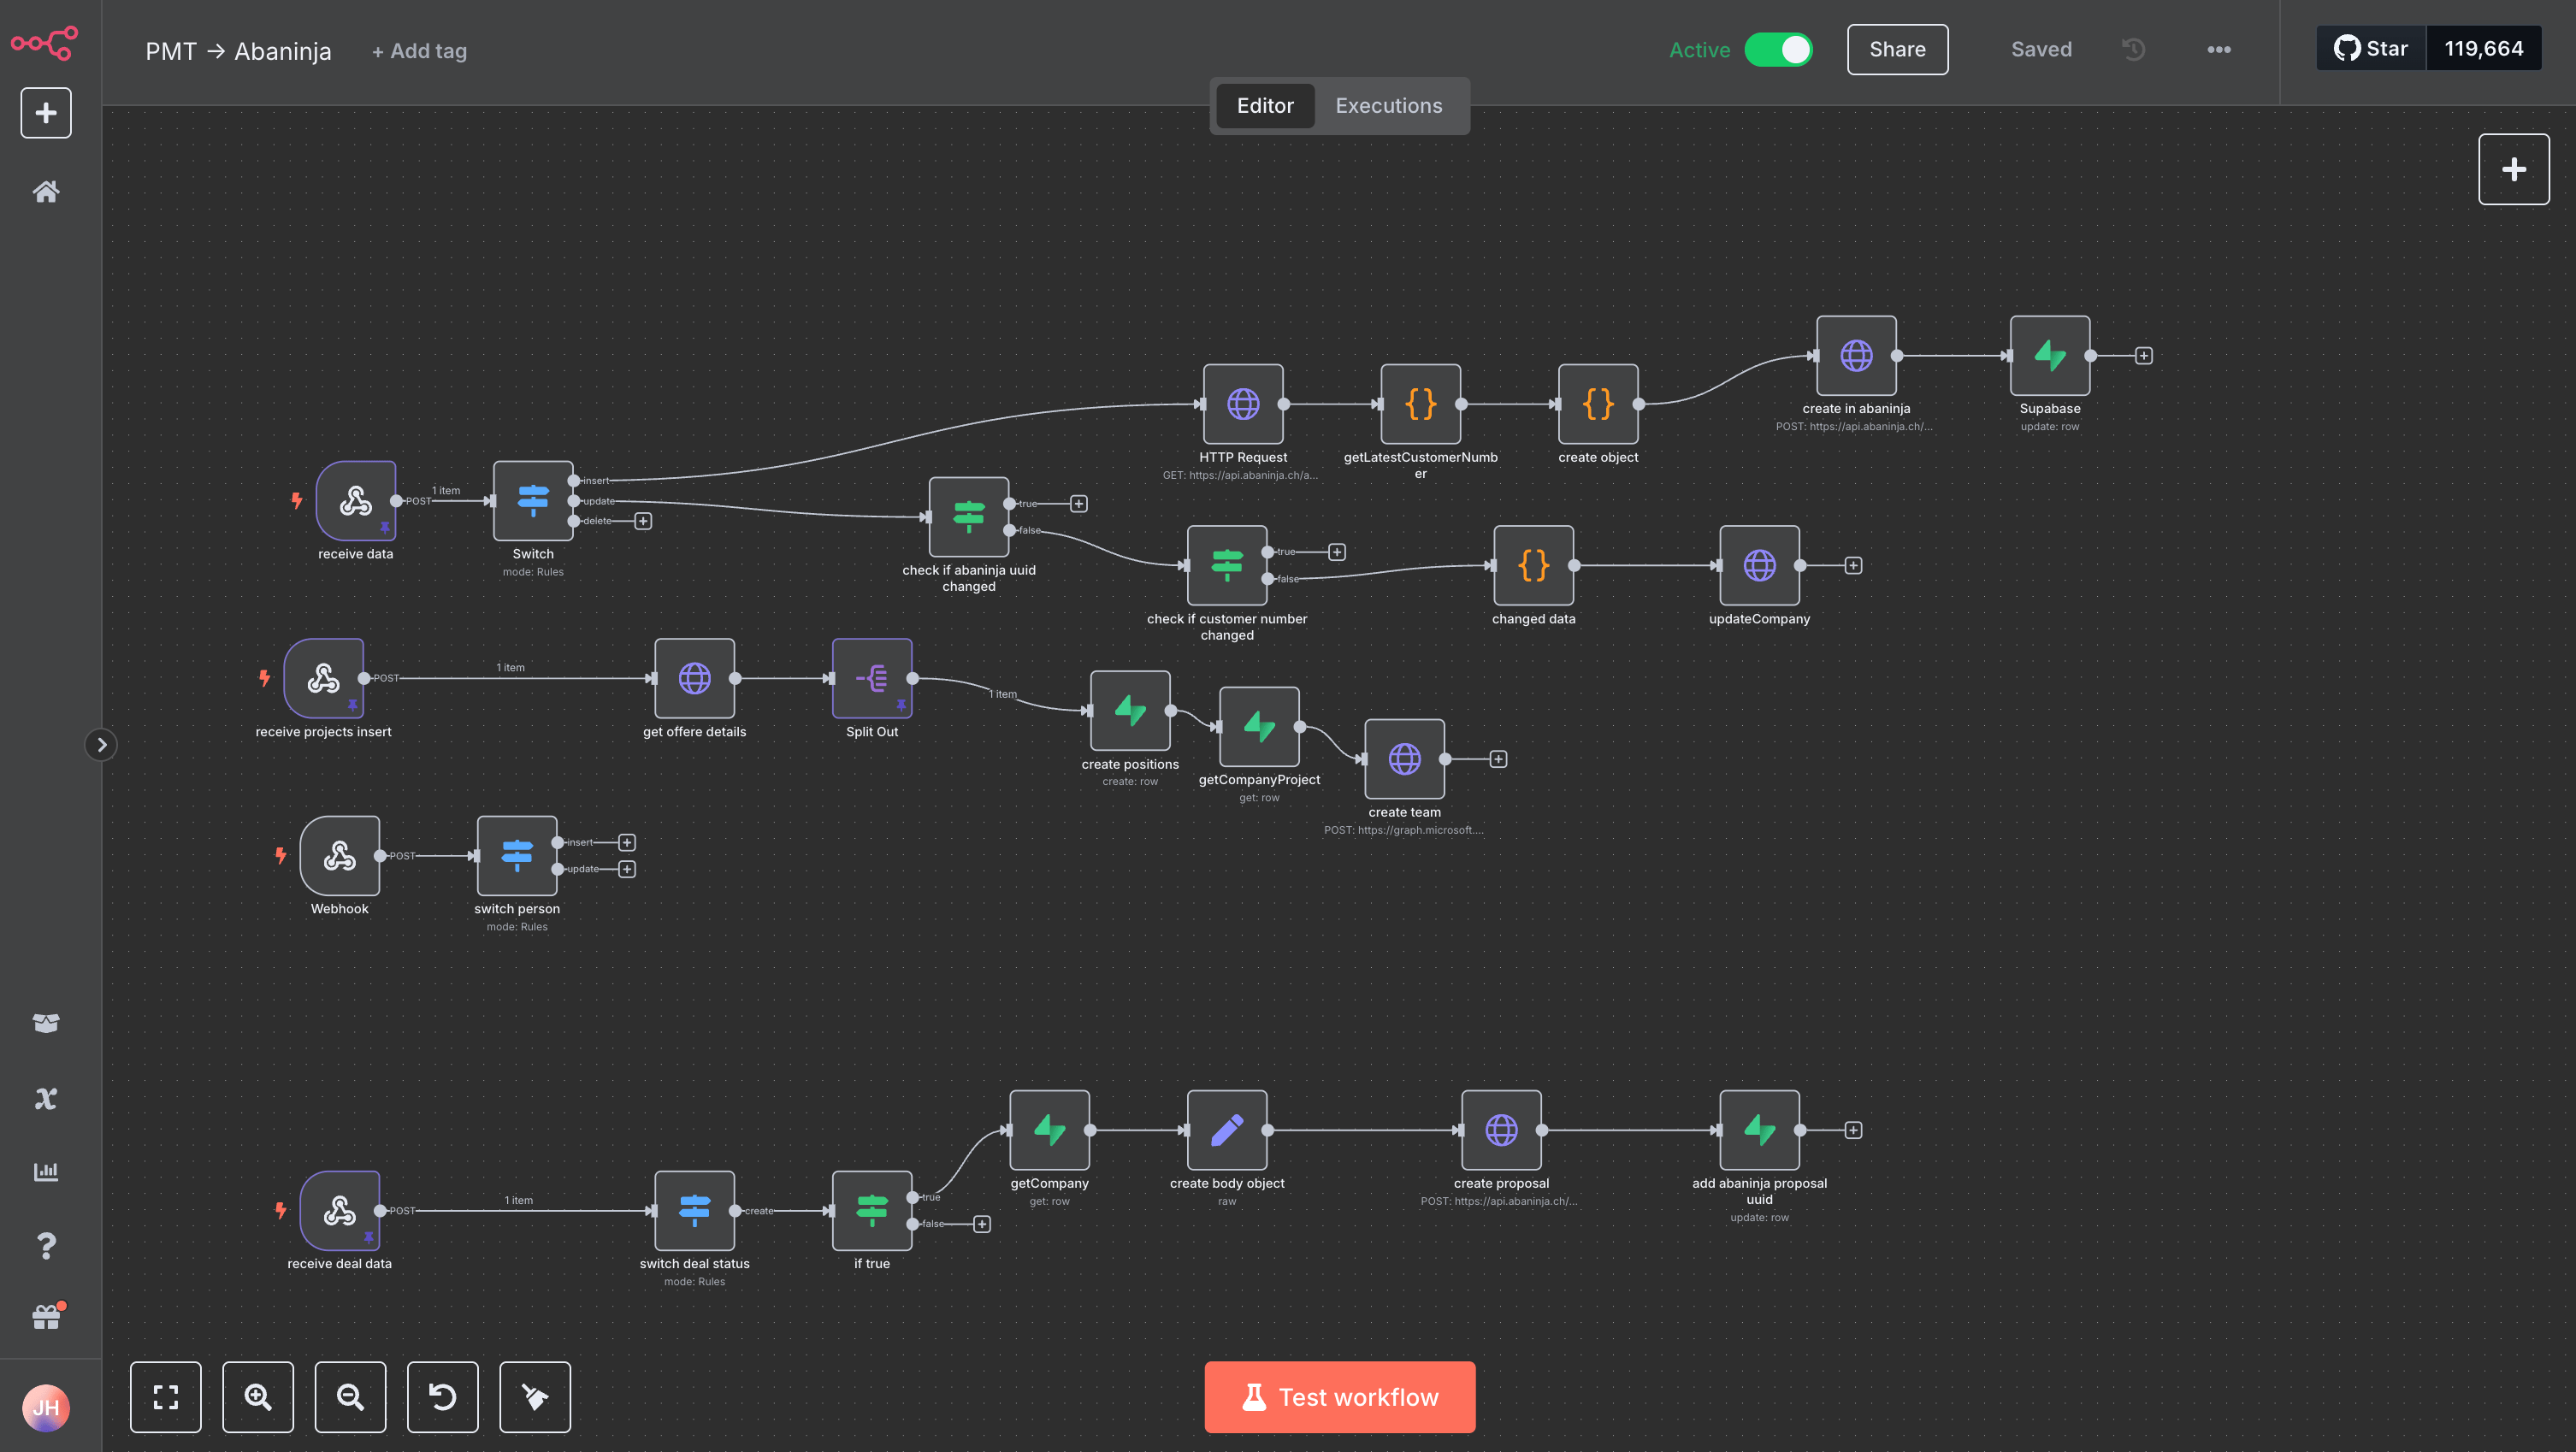The width and height of the screenshot is (2576, 1452).
Task: Open the help question mark icon
Action: pyautogui.click(x=46, y=1246)
